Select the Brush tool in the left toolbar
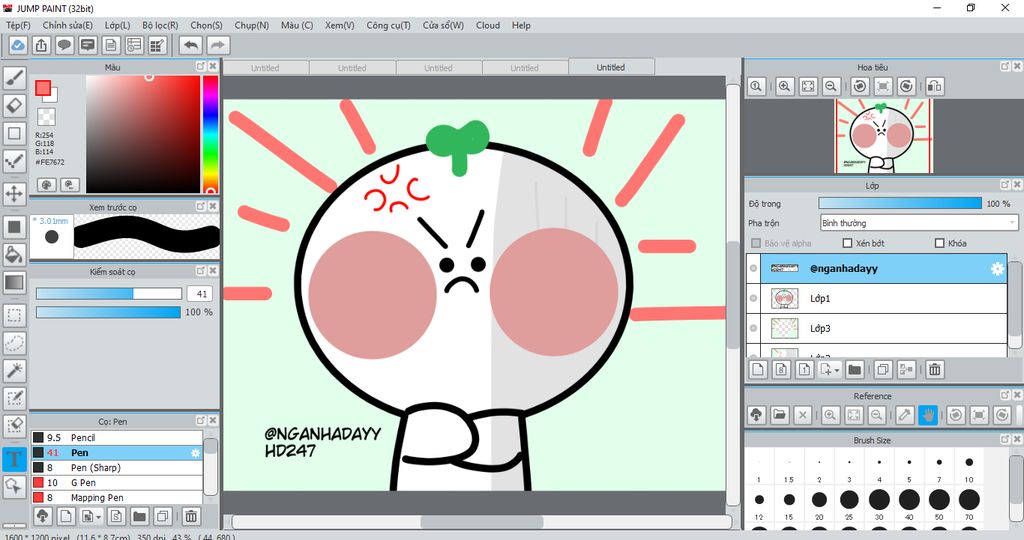 click(14, 78)
